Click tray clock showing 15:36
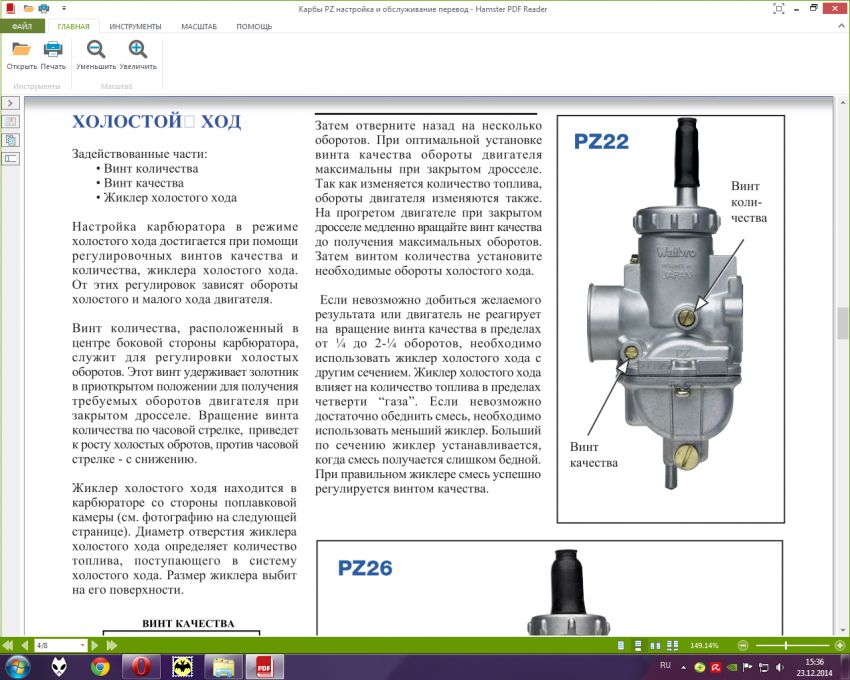 pyautogui.click(x=814, y=667)
